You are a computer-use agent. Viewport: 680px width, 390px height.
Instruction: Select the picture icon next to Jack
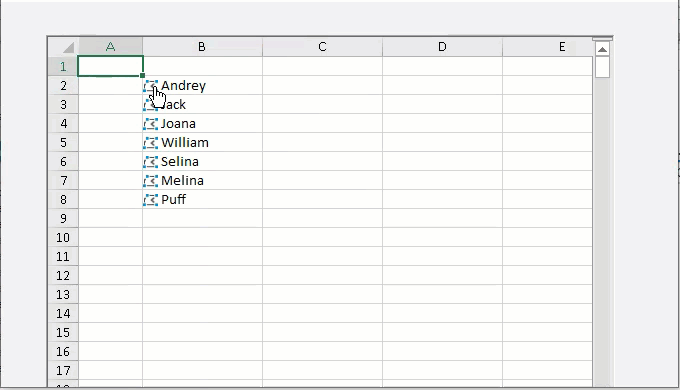click(150, 105)
